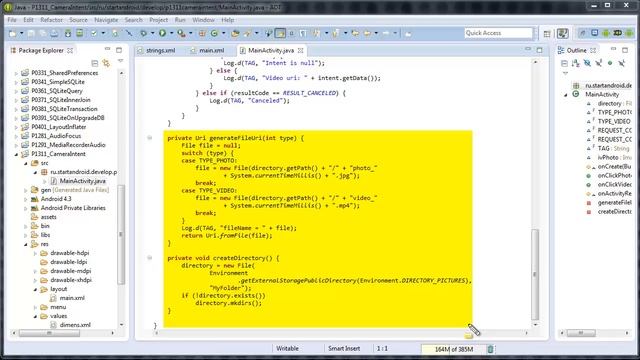Collapse the res folder node
The height and width of the screenshot is (360, 640).
pos(26,244)
